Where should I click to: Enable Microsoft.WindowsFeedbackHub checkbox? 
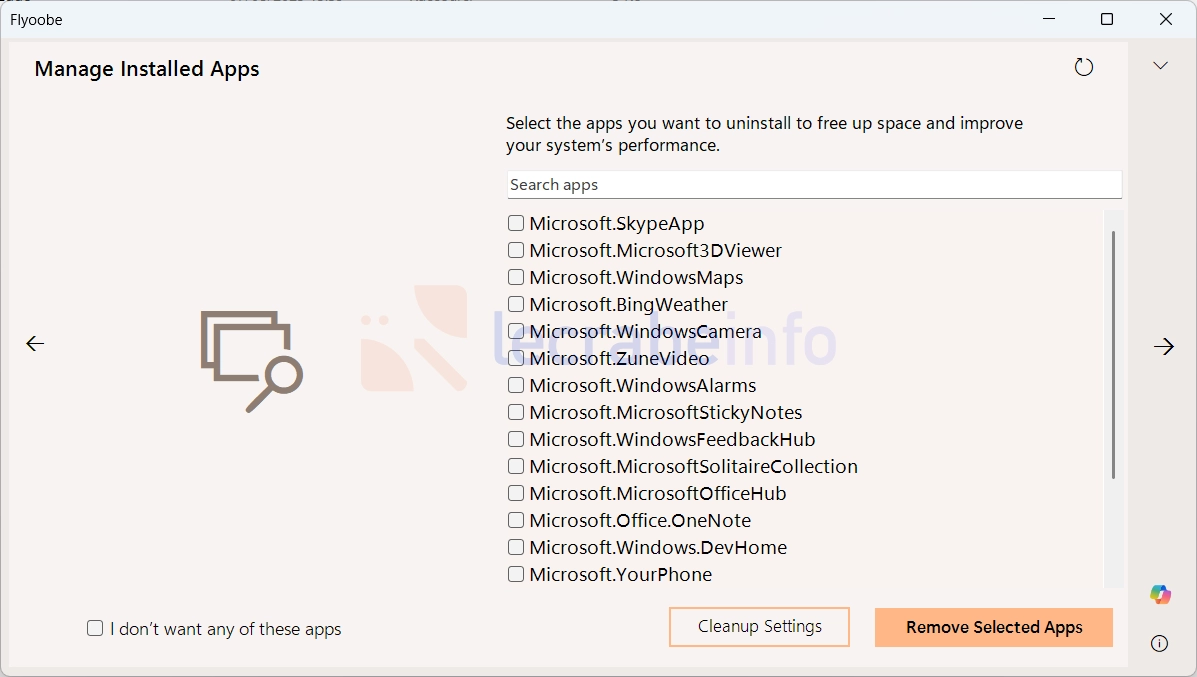tap(516, 440)
